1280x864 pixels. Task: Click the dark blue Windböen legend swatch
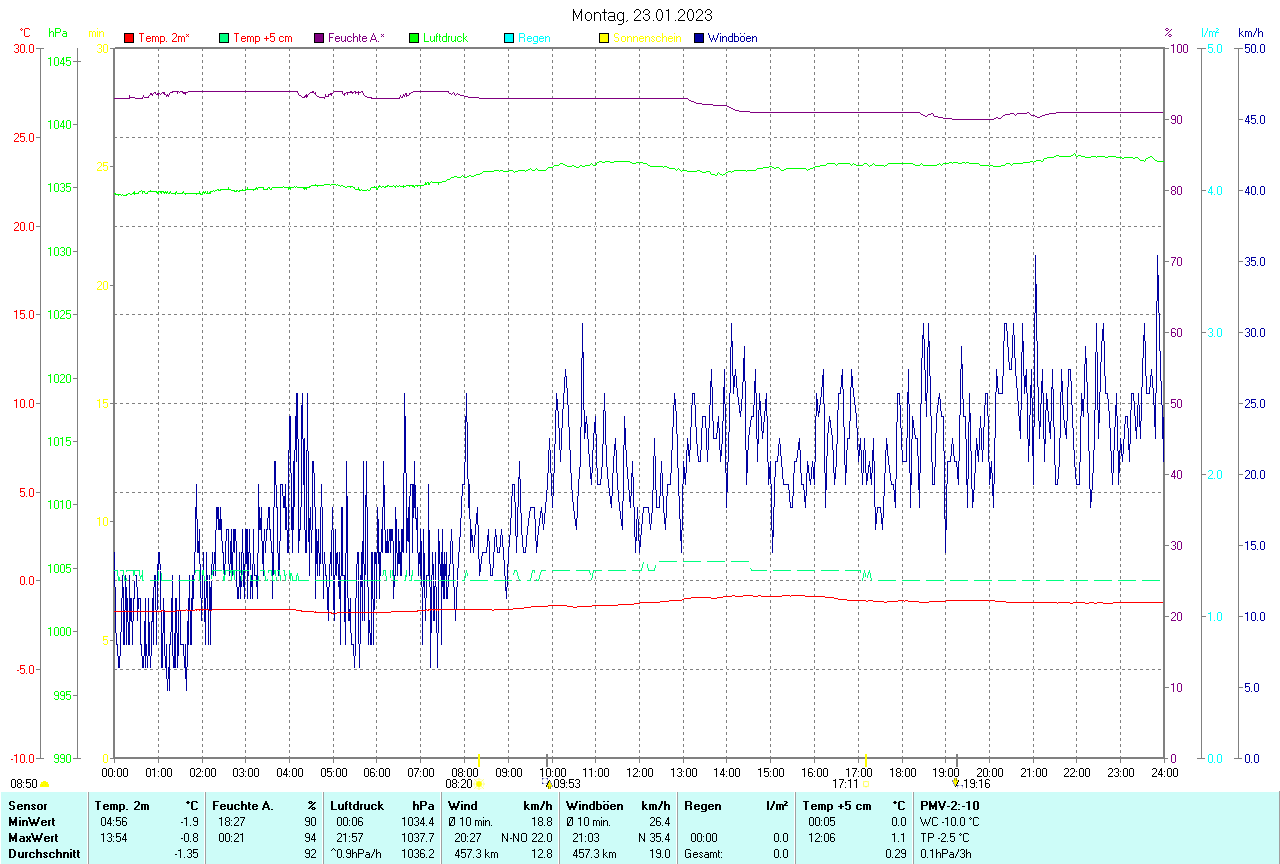click(x=699, y=38)
